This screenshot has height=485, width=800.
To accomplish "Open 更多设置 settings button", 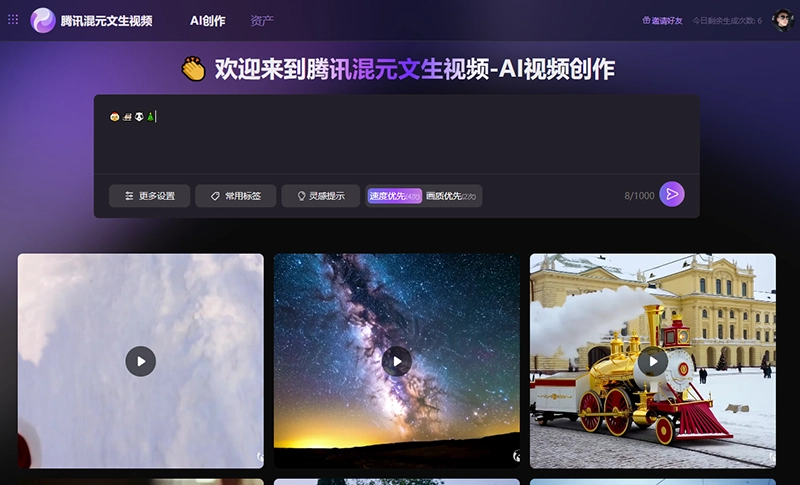I will point(149,196).
